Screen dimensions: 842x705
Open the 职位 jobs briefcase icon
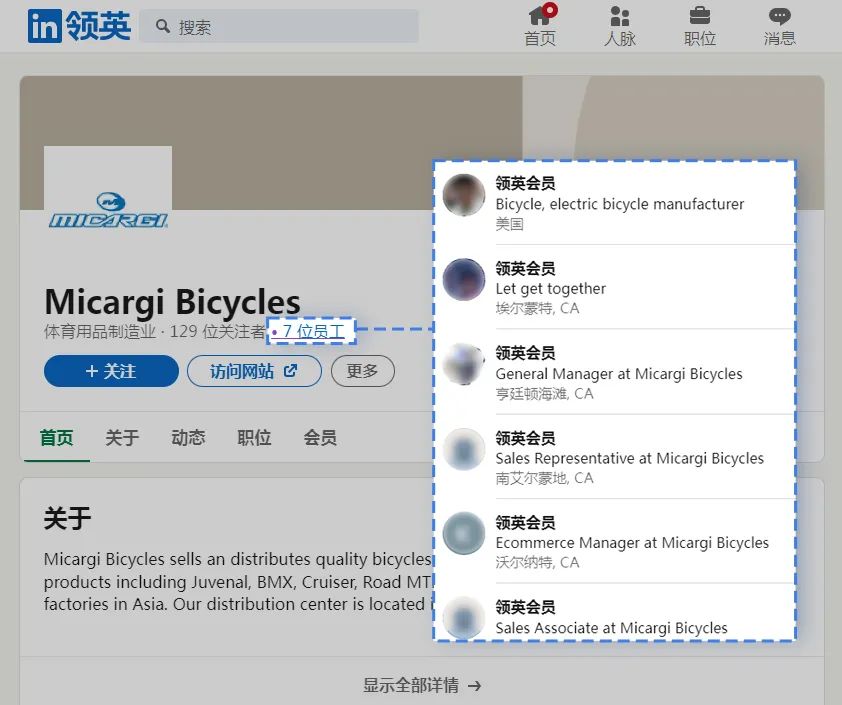point(700,26)
